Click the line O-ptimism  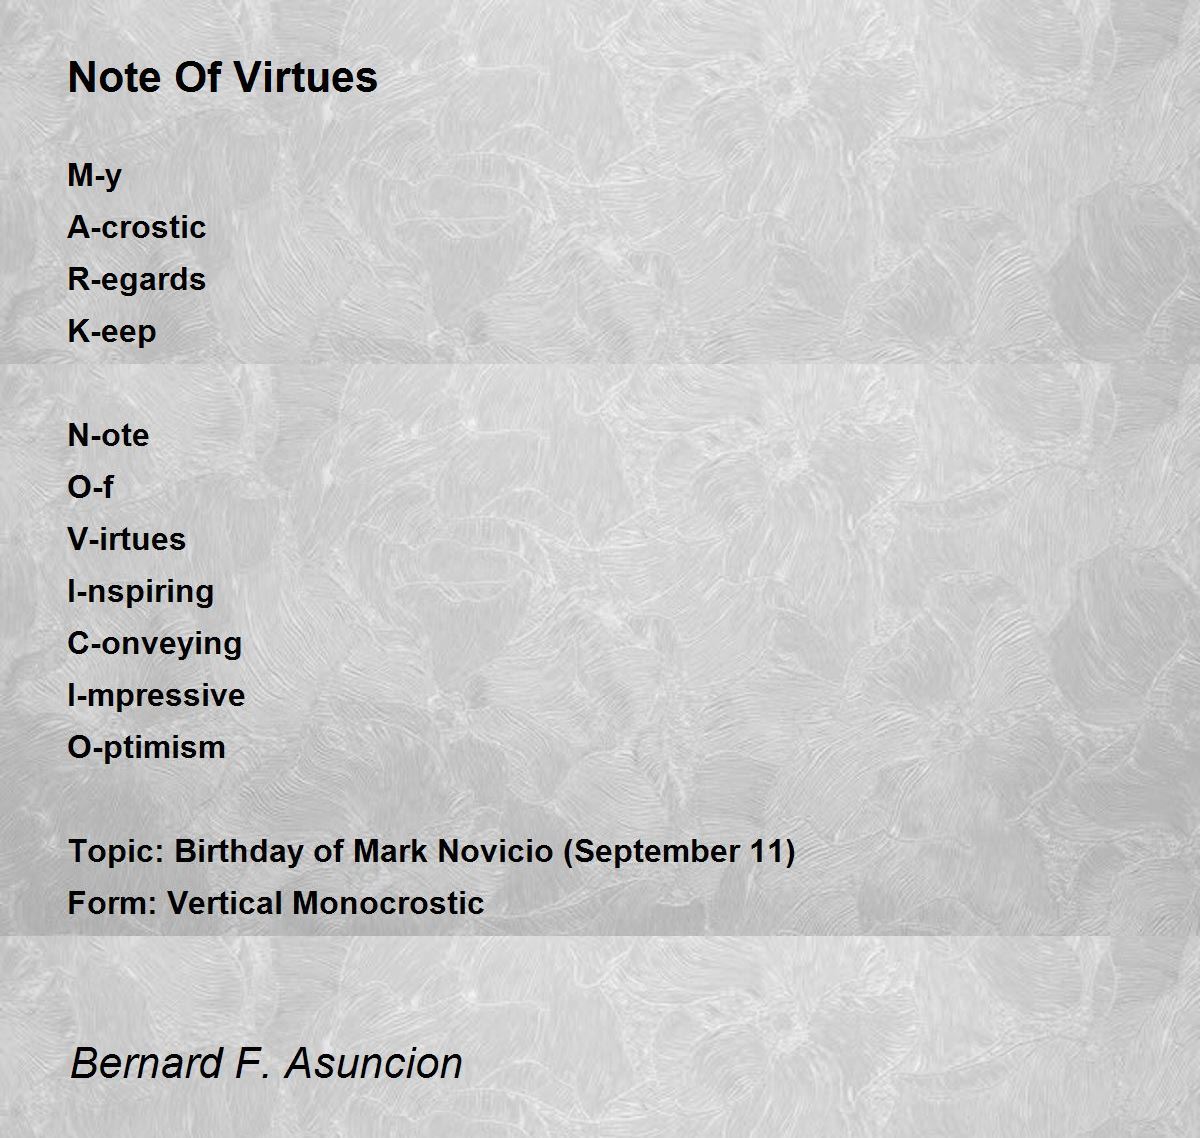click(x=146, y=748)
